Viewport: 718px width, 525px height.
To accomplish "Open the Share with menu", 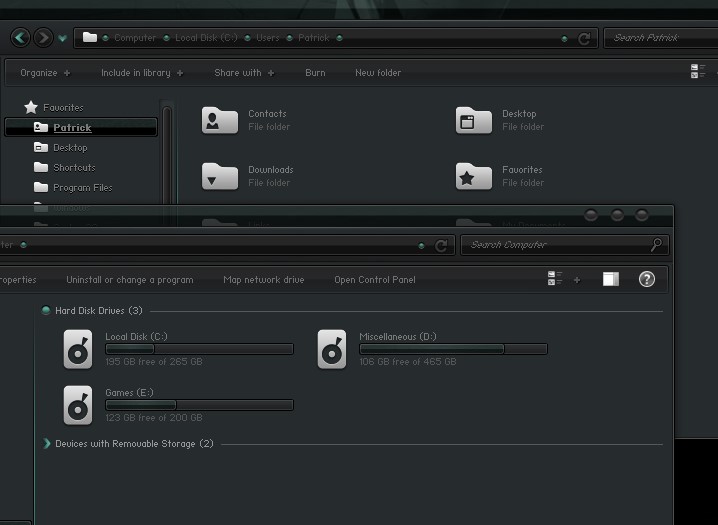I will [x=243, y=73].
